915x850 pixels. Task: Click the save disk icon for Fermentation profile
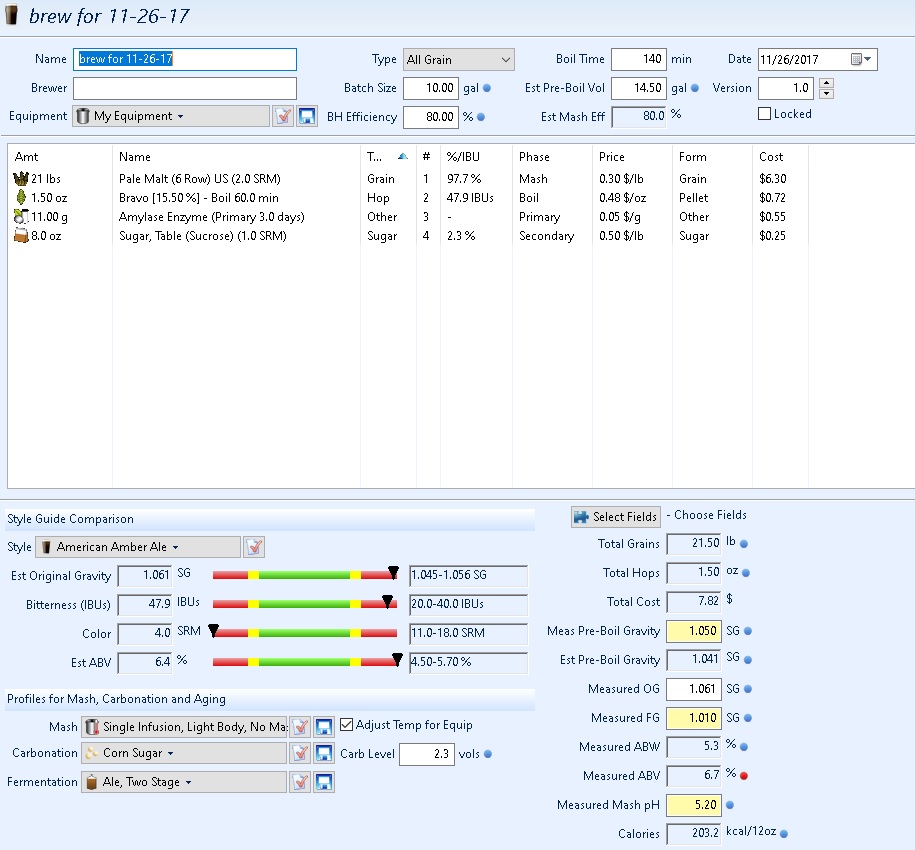tap(324, 782)
